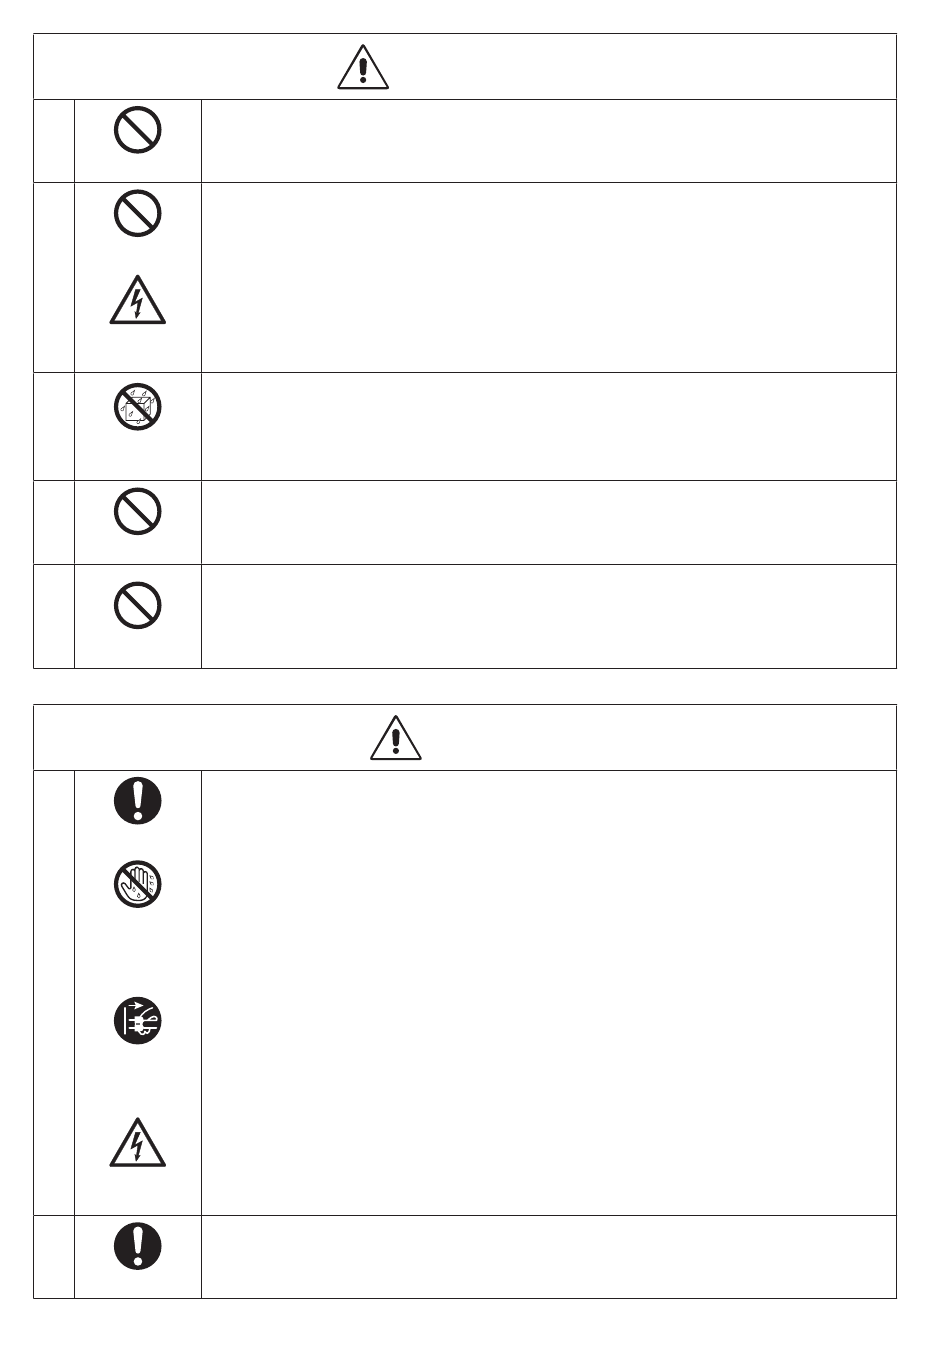Click the blank description cell in the lower table's last row

(549, 1257)
